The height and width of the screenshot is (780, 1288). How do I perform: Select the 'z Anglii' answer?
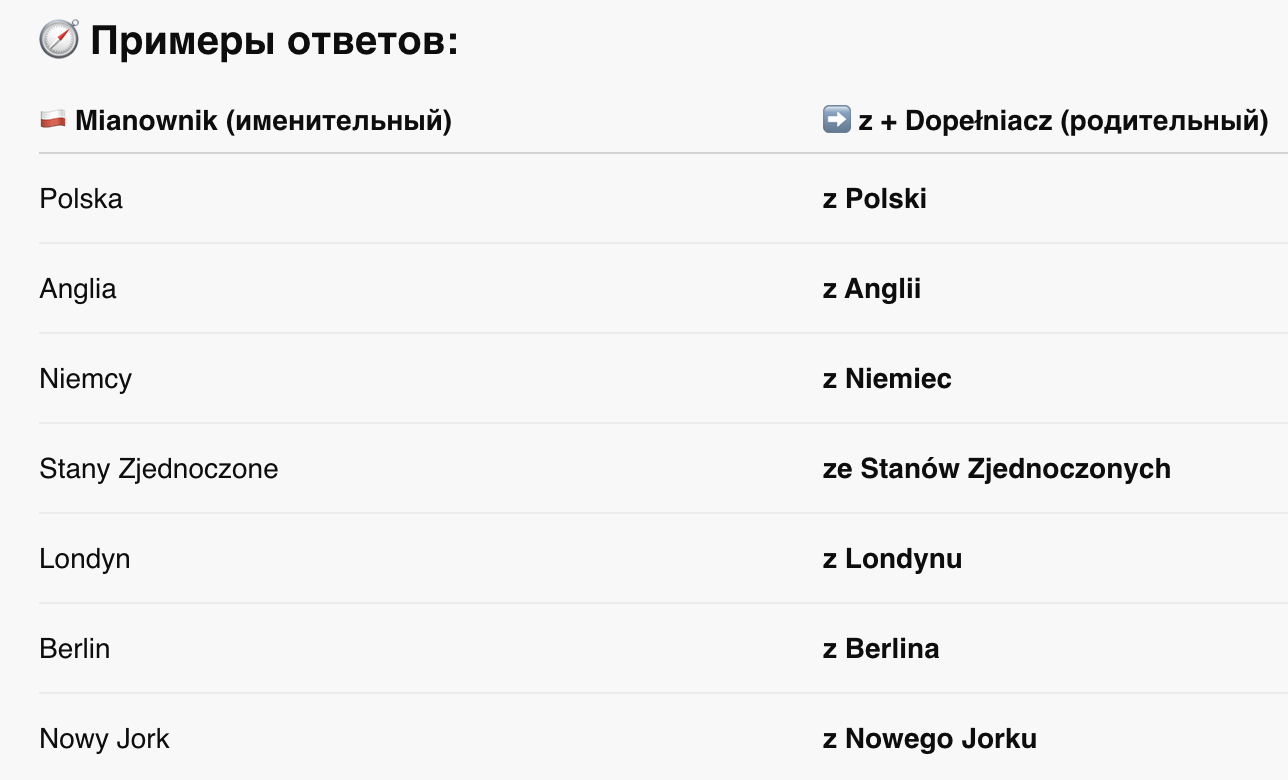(872, 289)
